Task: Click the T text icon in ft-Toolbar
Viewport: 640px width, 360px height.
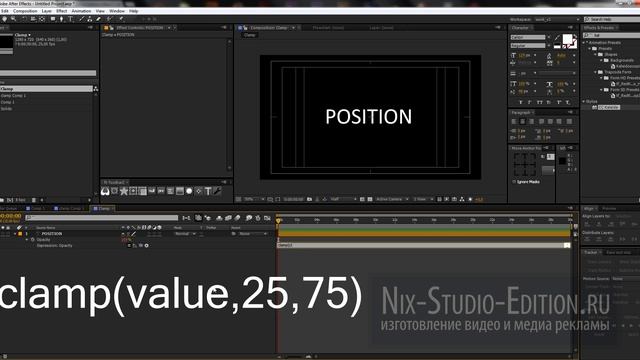Action: tap(208, 191)
